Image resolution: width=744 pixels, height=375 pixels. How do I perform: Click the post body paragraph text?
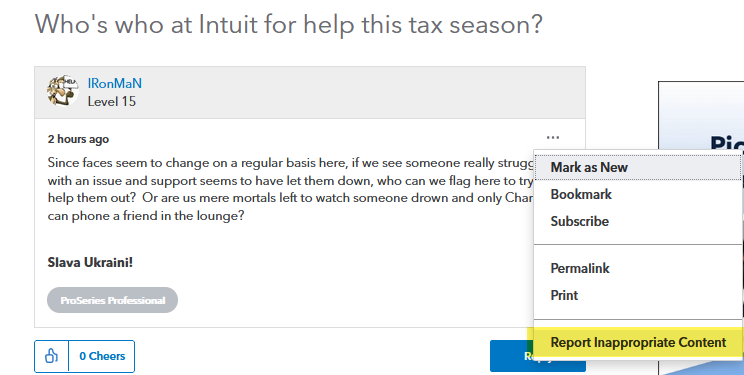coord(290,189)
